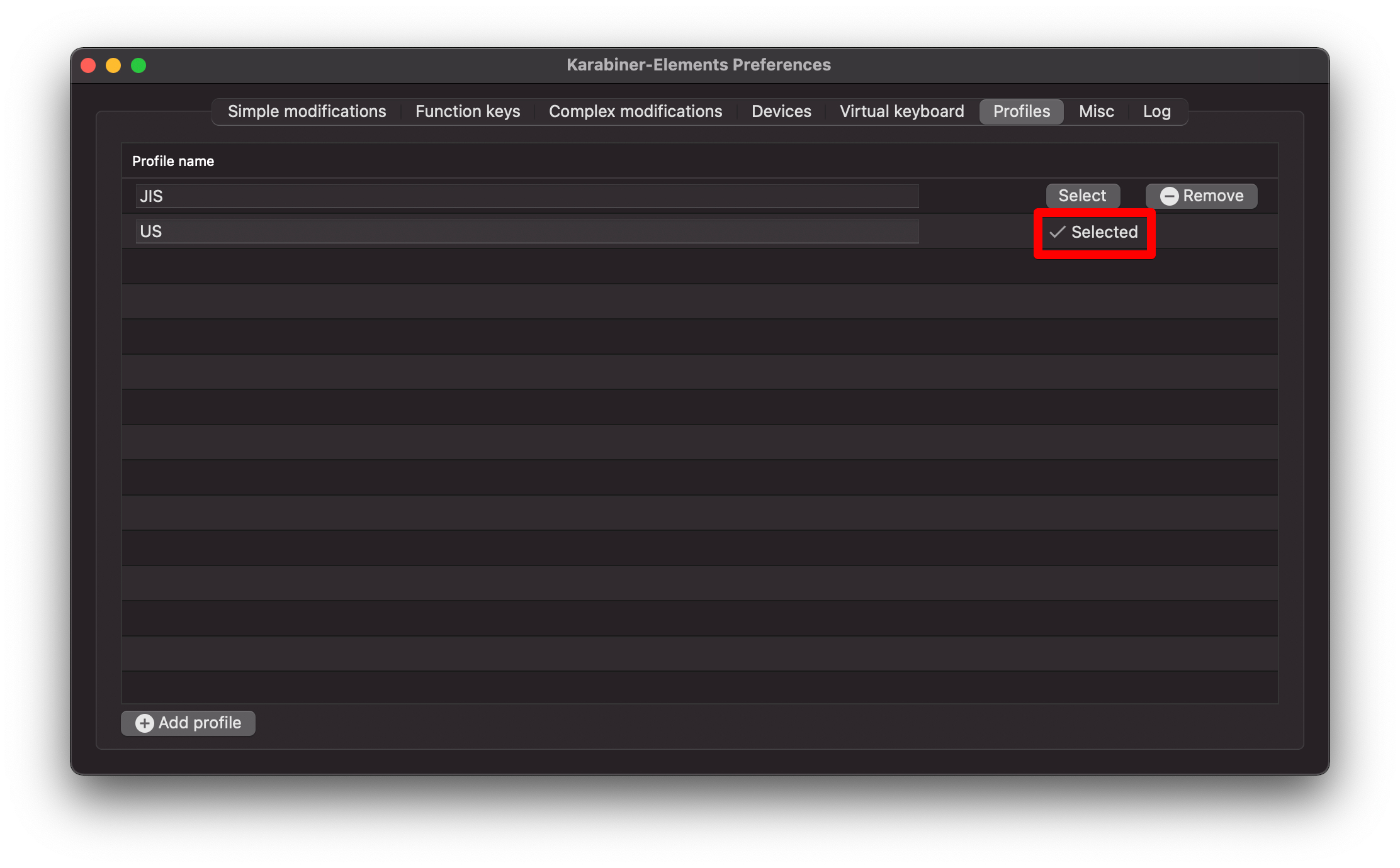Viewport: 1400px width, 868px height.
Task: Maximize the window with green button
Action: click(139, 65)
